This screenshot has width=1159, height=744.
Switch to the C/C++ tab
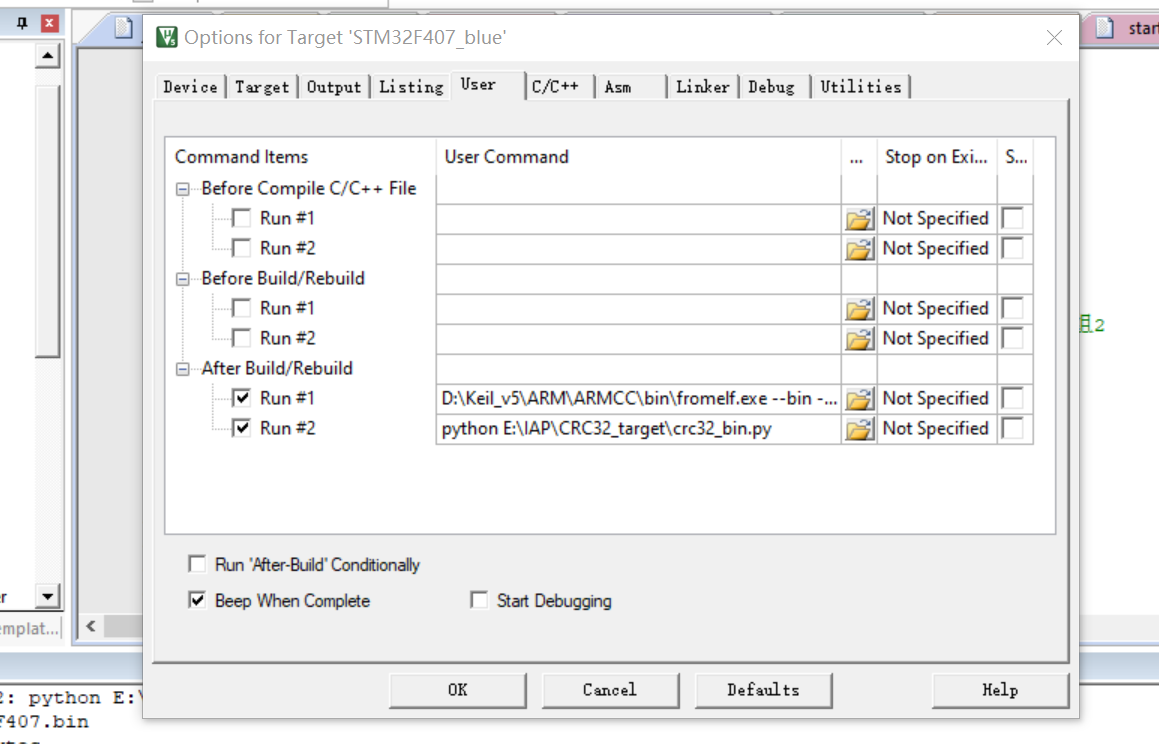555,87
